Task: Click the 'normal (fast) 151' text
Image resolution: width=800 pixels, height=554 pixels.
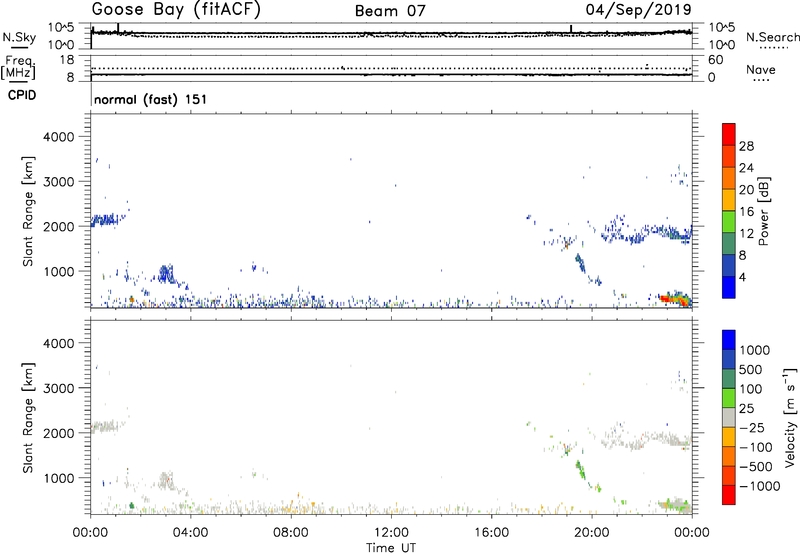Action: coord(151,99)
